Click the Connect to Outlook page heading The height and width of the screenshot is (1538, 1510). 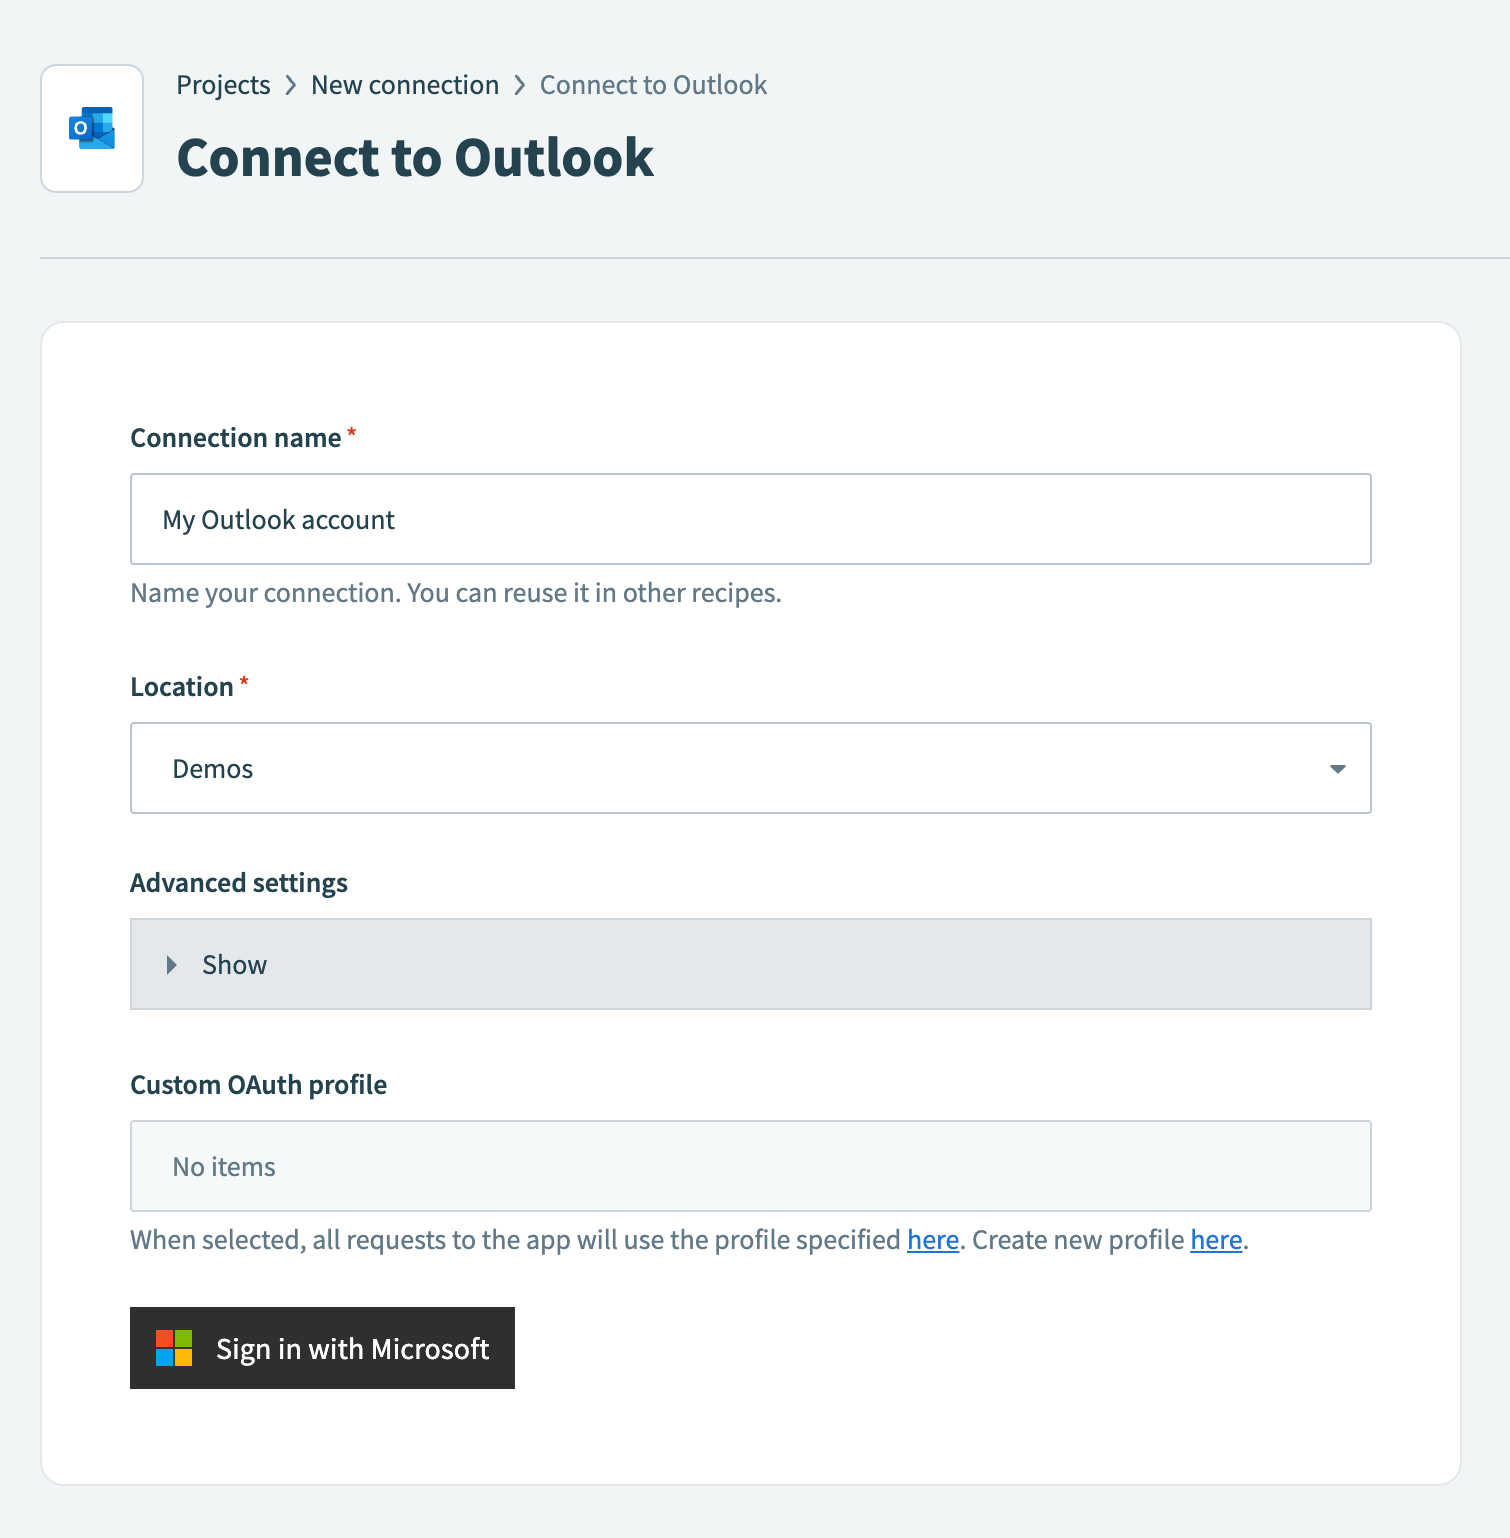pyautogui.click(x=415, y=157)
